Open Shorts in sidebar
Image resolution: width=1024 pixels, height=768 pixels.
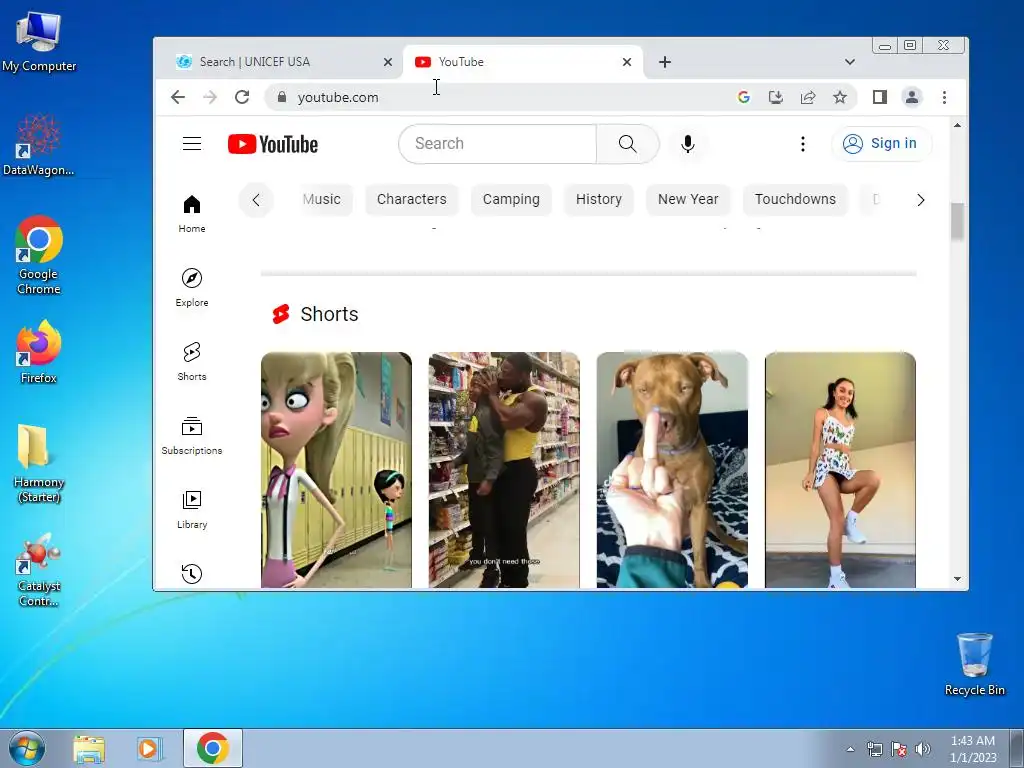pyautogui.click(x=192, y=361)
